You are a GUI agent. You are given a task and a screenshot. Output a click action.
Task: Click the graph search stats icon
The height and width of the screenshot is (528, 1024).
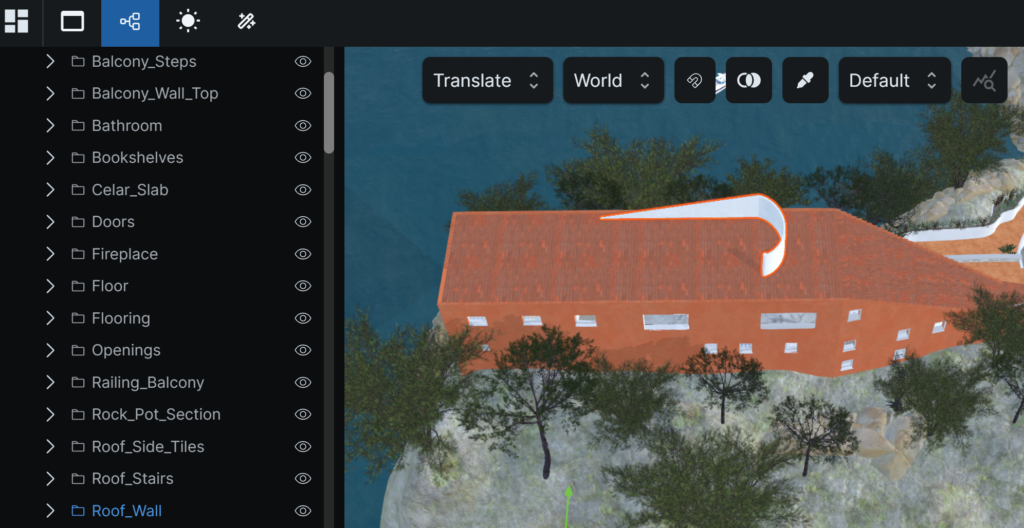984,80
